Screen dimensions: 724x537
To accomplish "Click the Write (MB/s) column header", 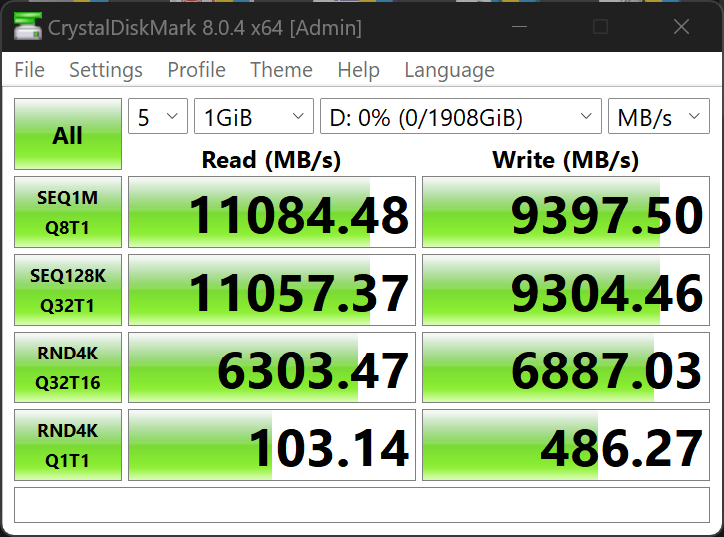I will click(x=566, y=160).
